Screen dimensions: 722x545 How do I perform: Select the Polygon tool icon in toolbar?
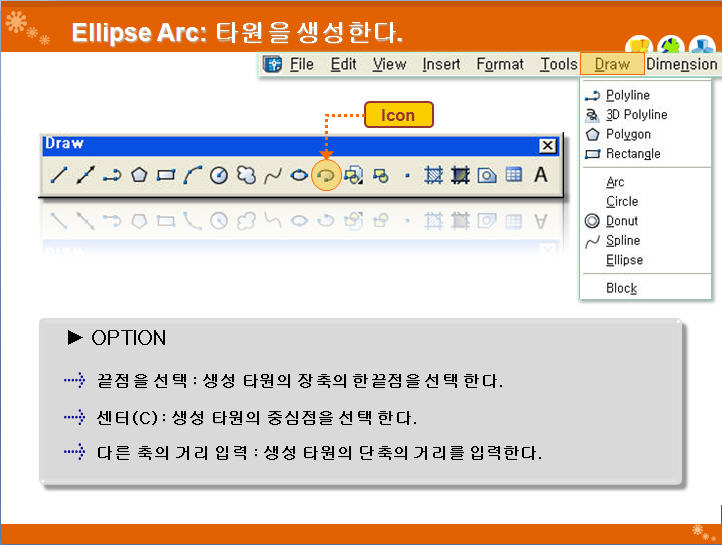click(139, 175)
